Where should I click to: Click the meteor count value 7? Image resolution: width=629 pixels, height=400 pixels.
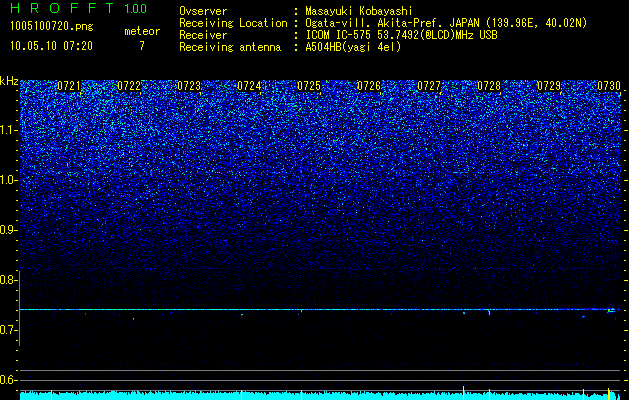(142, 46)
